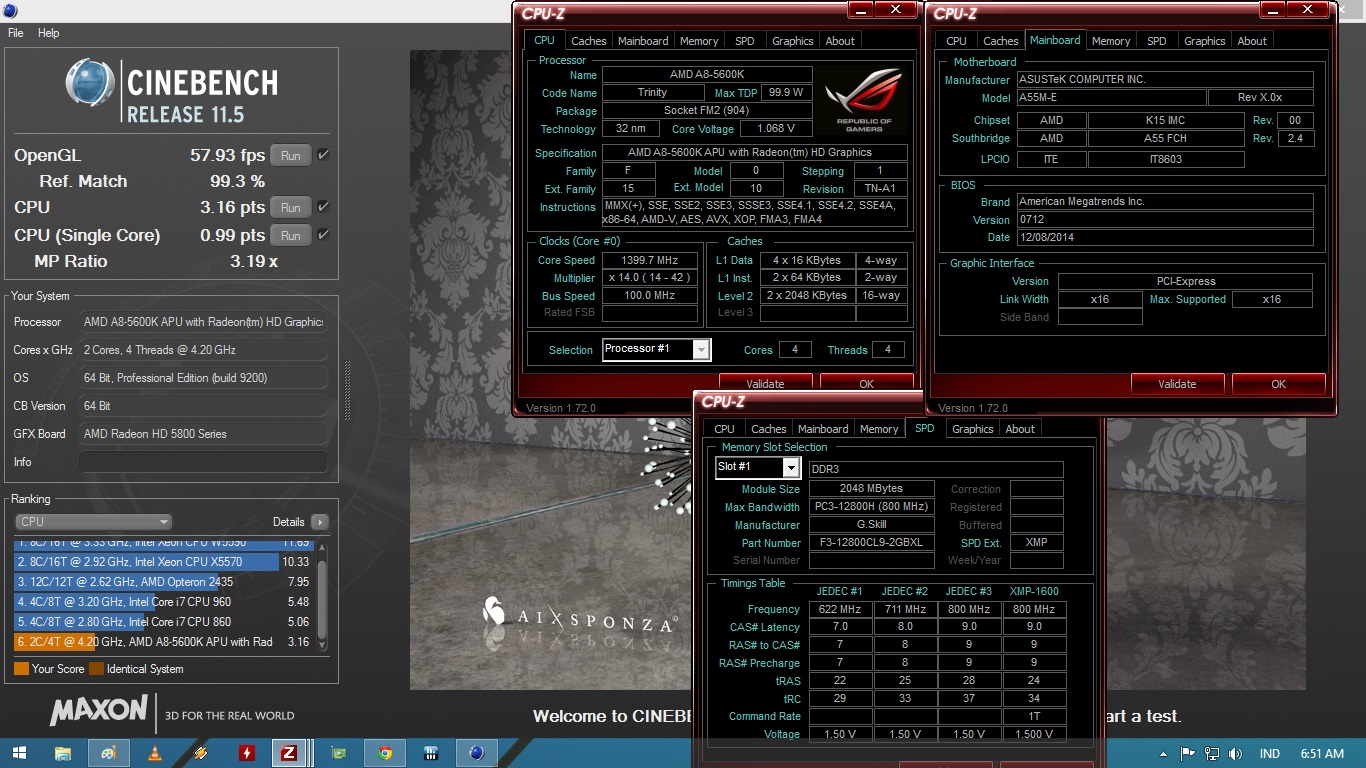
Task: Open the Paint app taskbar icon
Action: click(x=108, y=753)
